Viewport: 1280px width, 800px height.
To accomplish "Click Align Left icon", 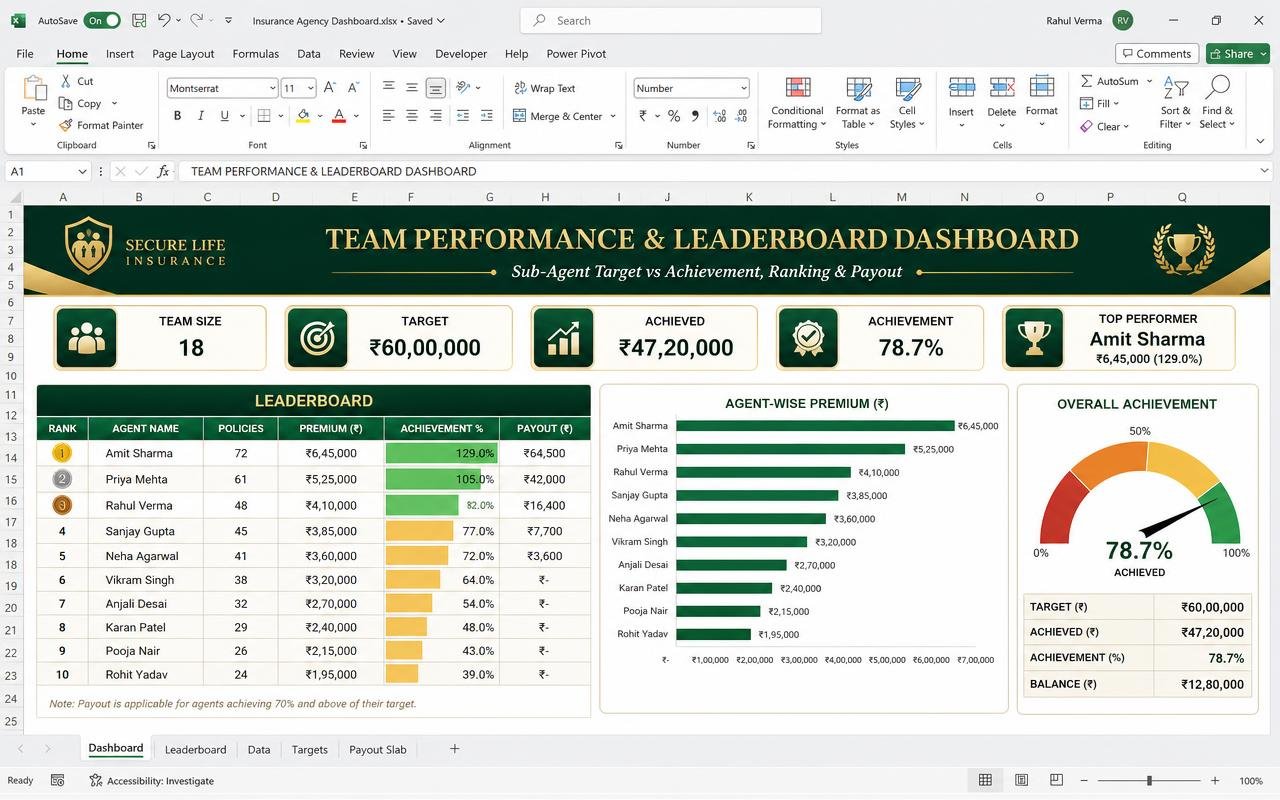I will pos(388,116).
